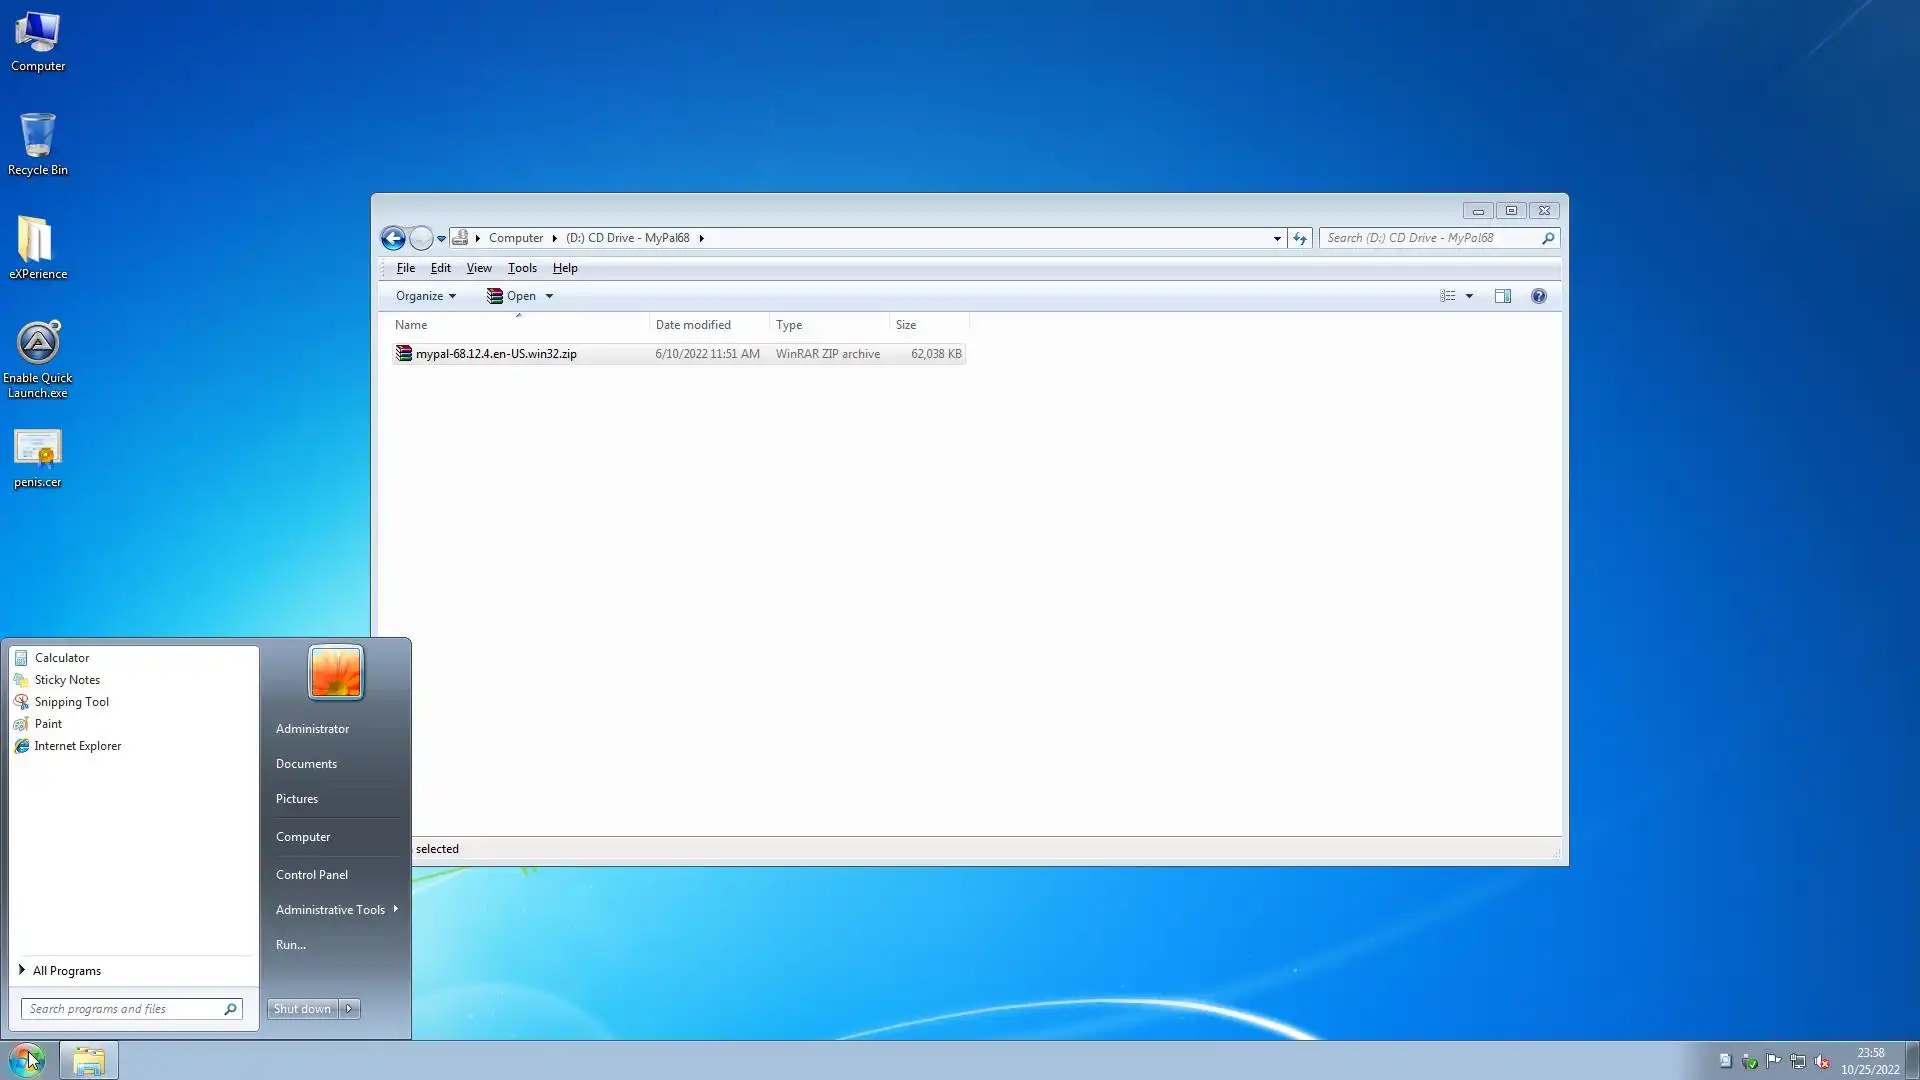This screenshot has width=1920, height=1080.
Task: Click the Explorer back navigation arrow
Action: pos(393,238)
